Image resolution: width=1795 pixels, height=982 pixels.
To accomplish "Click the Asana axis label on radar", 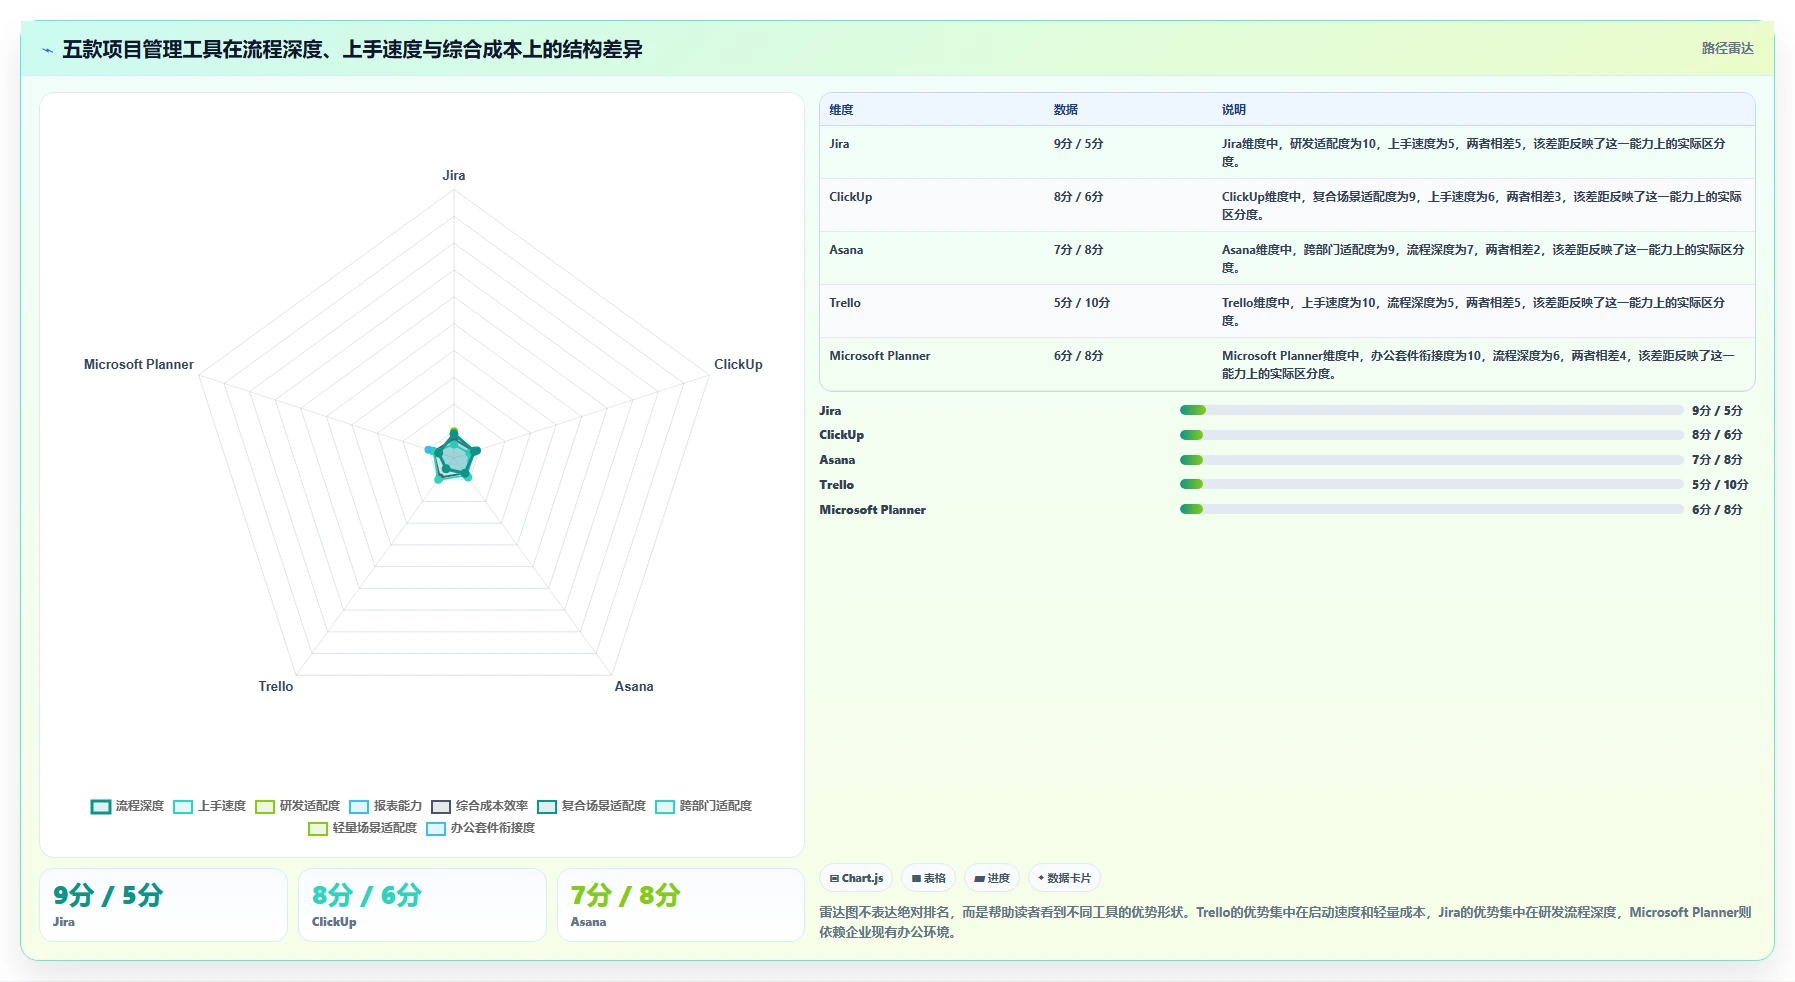I will pos(634,686).
